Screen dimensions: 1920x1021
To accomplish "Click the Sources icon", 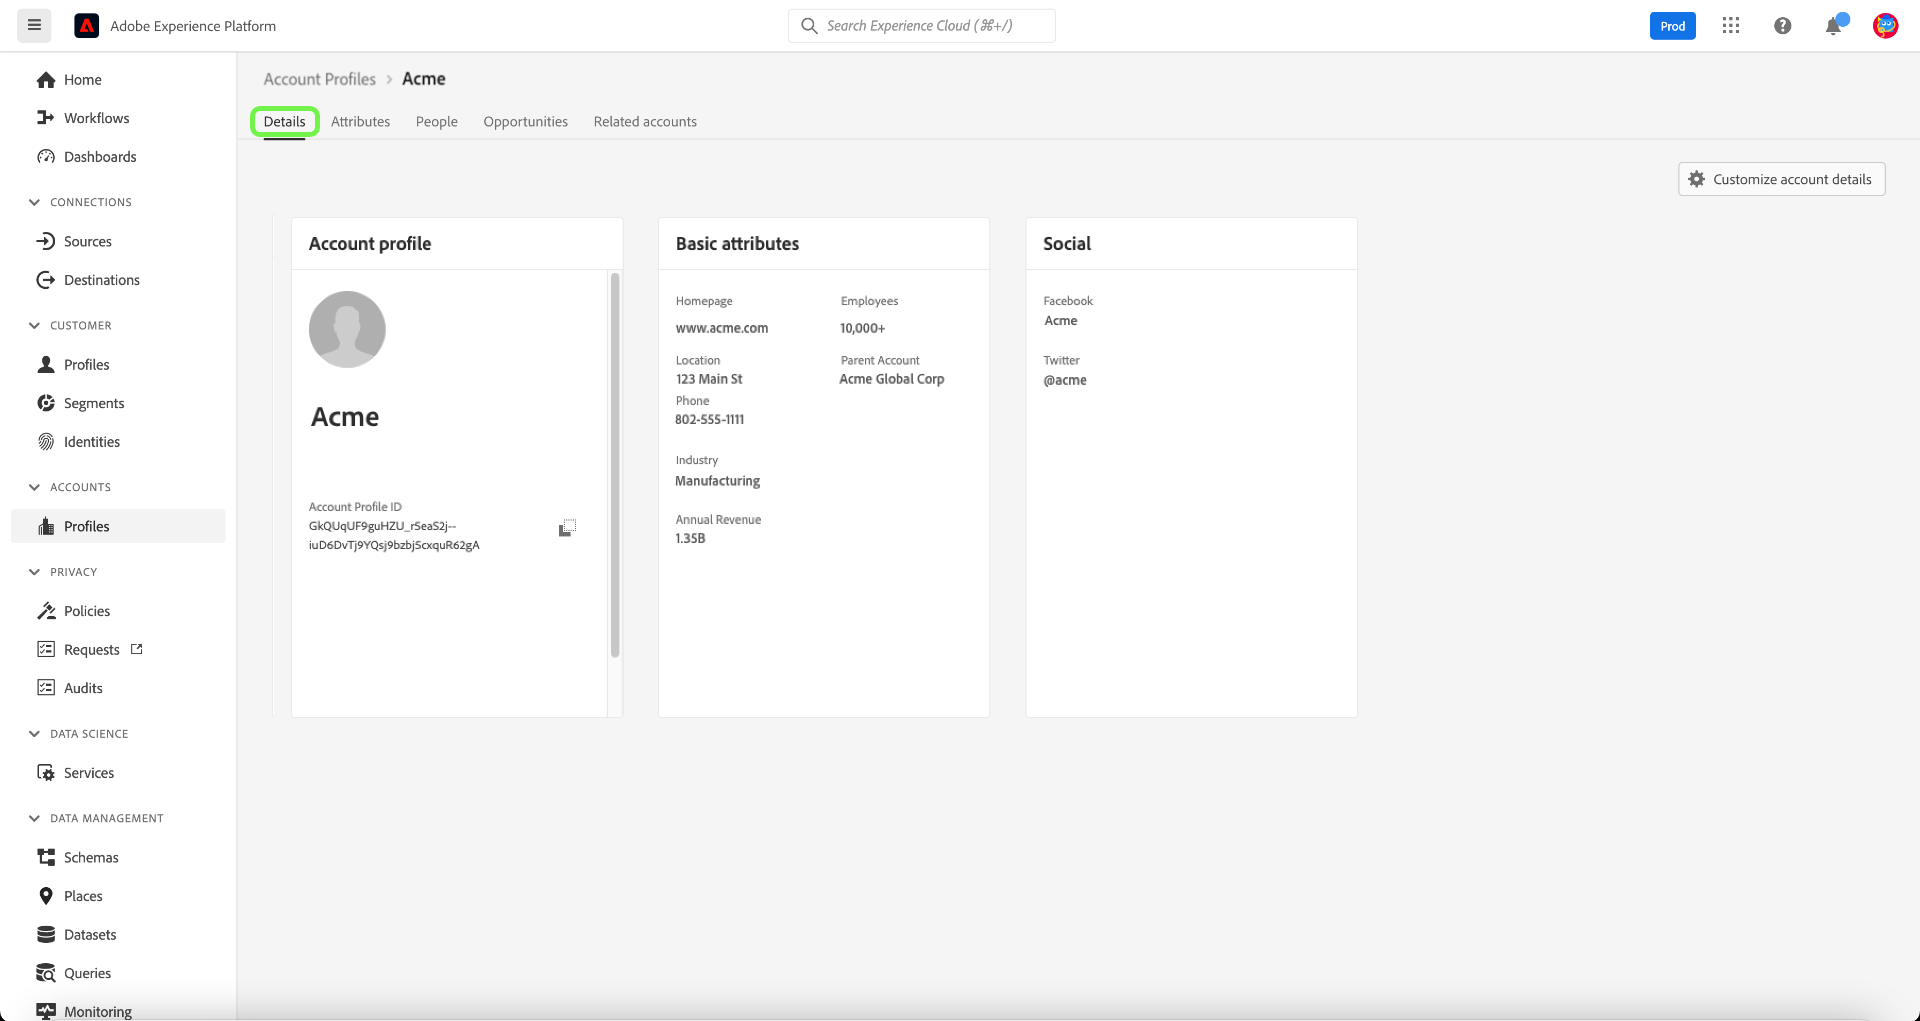I will coord(46,241).
